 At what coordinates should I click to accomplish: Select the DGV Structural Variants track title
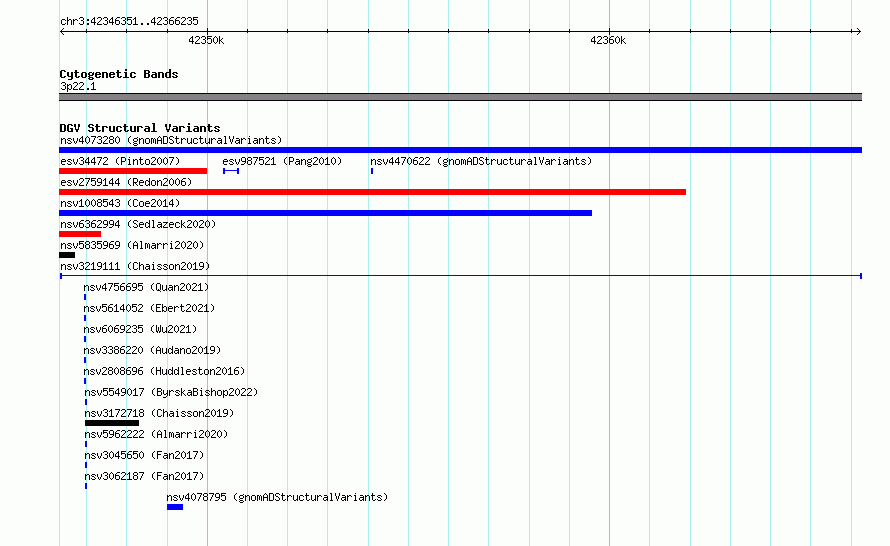[x=140, y=128]
